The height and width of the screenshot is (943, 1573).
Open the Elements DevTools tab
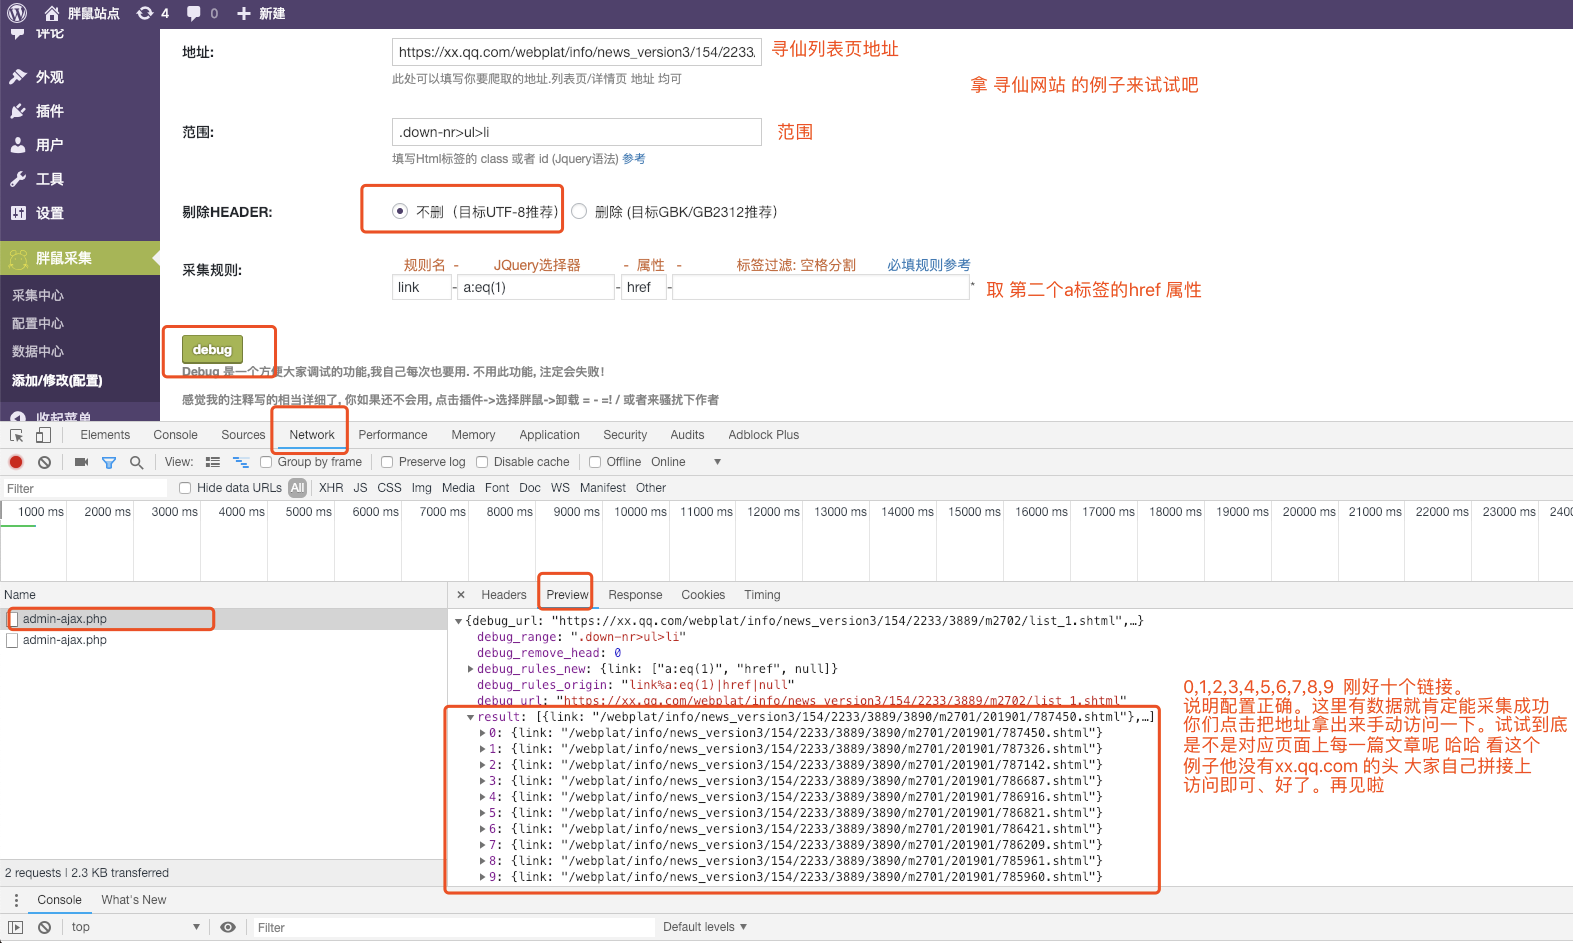pos(105,435)
